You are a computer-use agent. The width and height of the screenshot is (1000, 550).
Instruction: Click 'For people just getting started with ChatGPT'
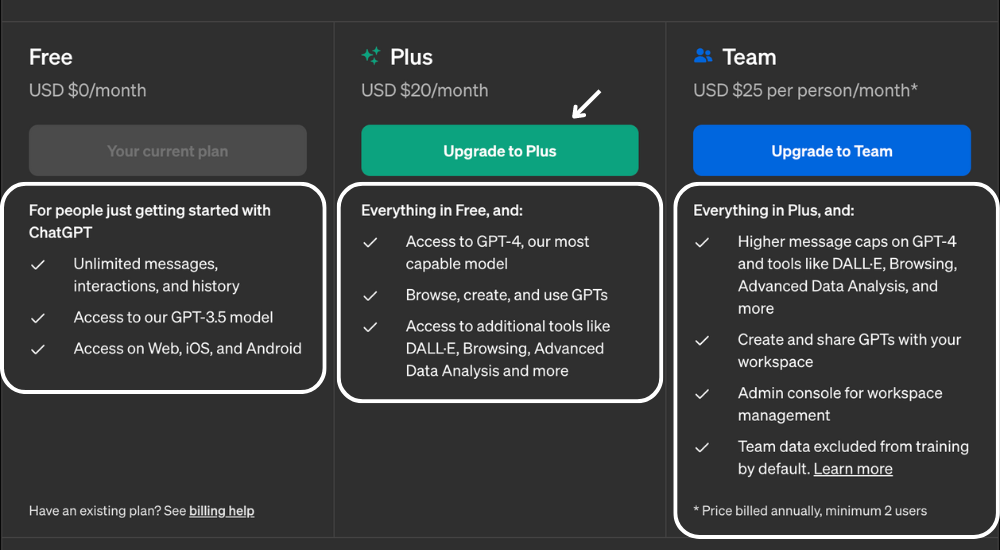point(150,221)
